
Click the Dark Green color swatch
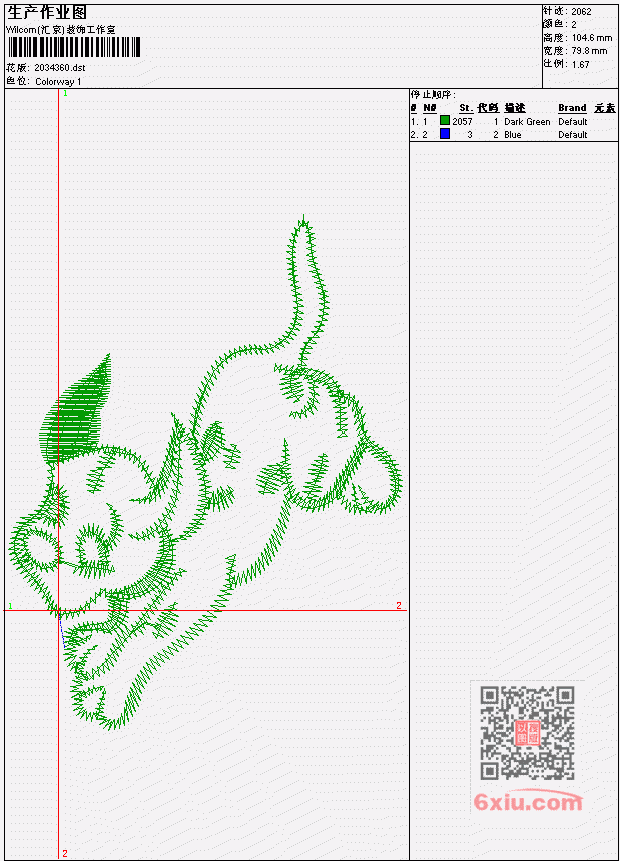click(x=445, y=120)
